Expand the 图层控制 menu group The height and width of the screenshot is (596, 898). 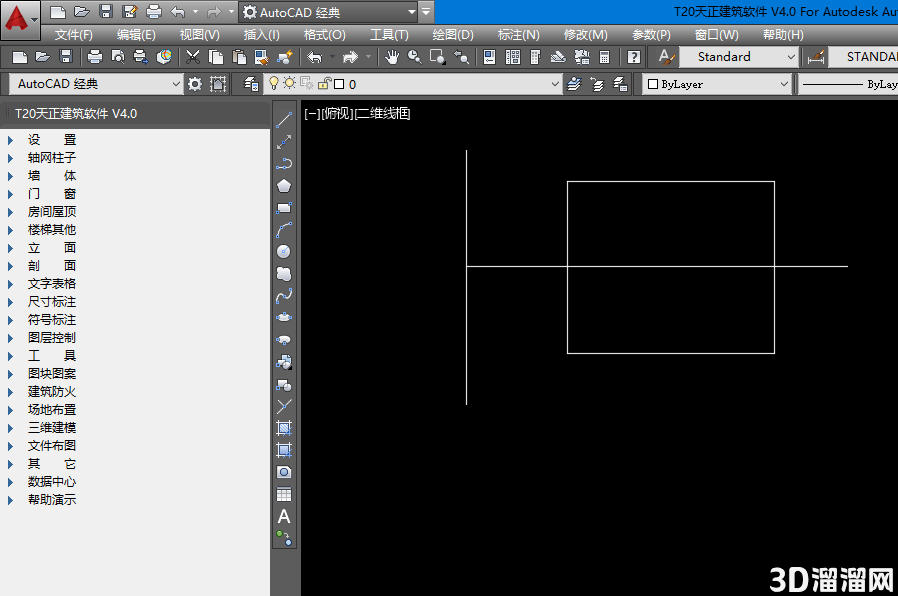[10, 338]
